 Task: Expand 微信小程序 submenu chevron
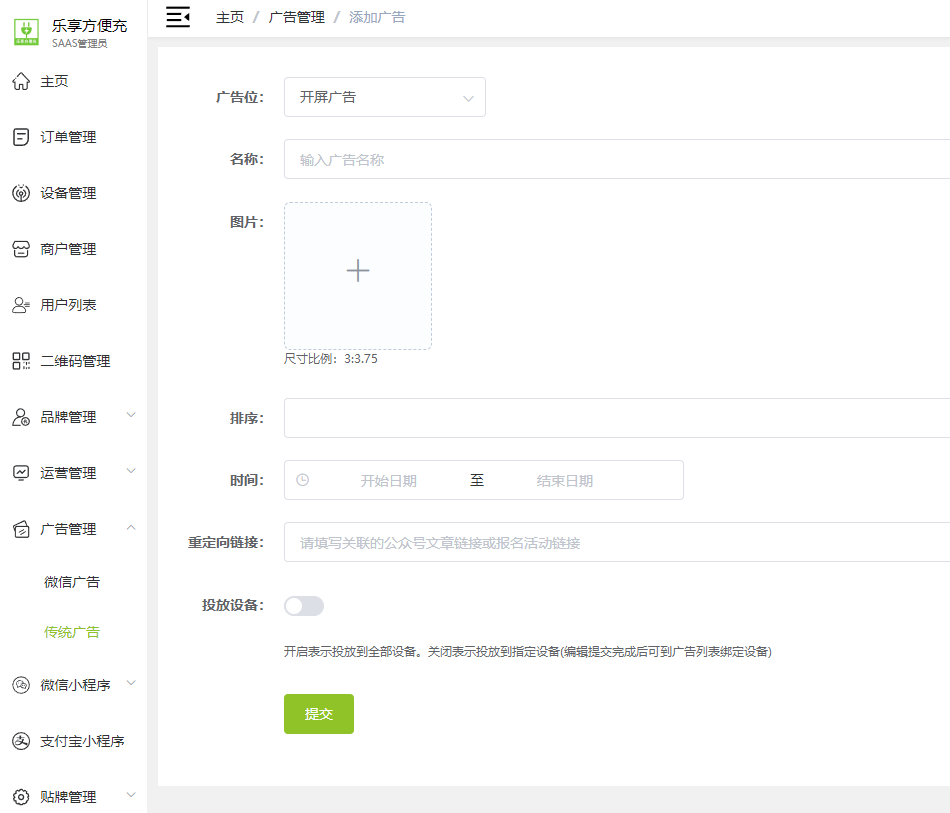[x=131, y=683]
